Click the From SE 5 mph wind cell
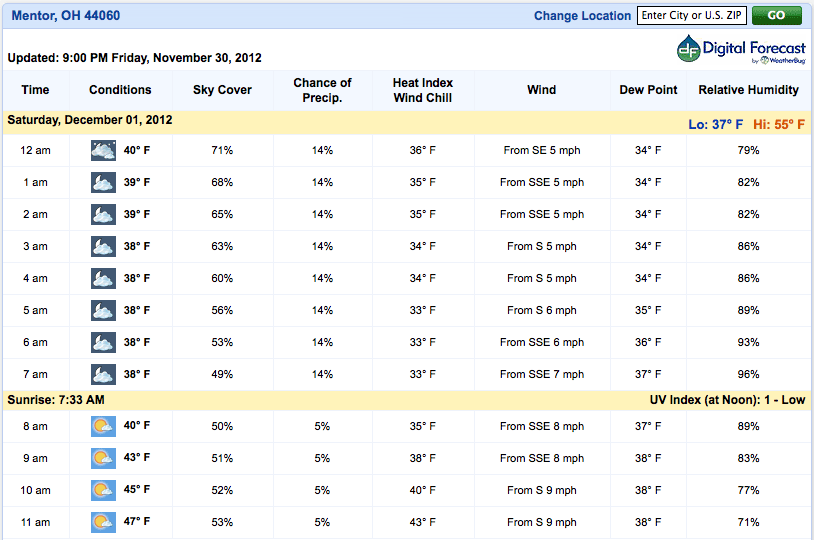 coord(542,151)
